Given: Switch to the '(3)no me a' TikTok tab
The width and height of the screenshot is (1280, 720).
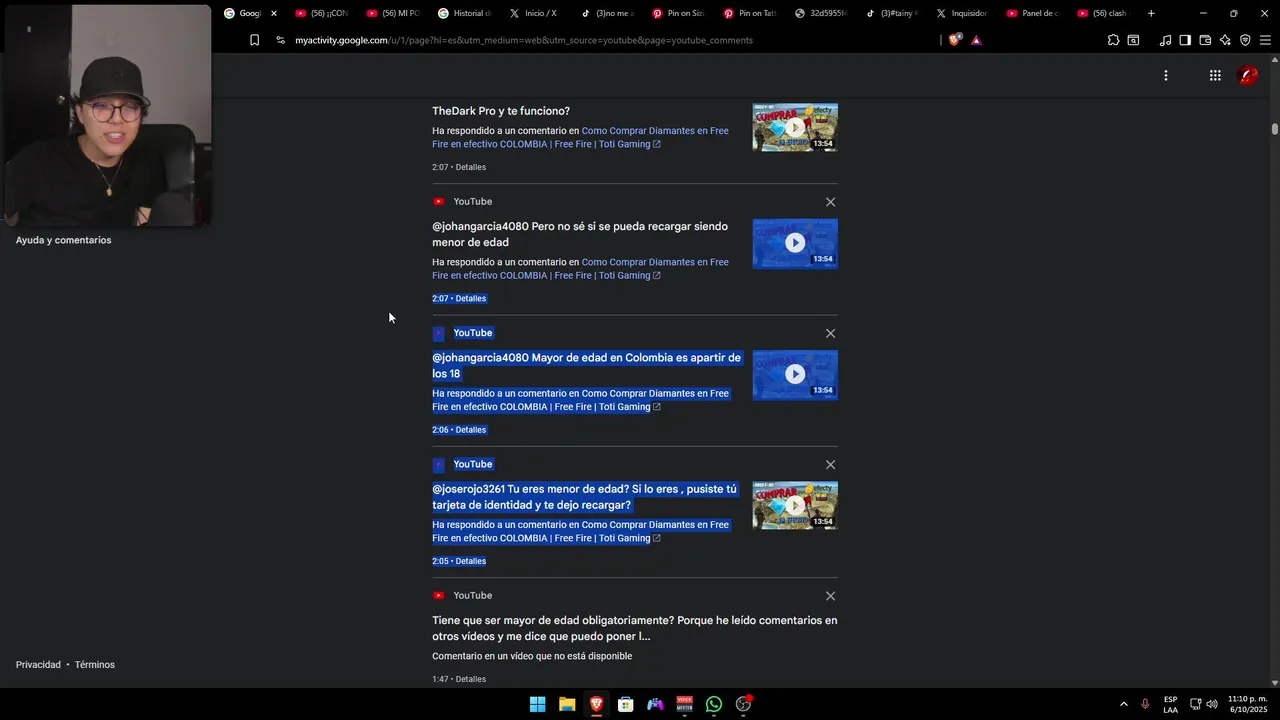Looking at the screenshot, I should point(609,13).
